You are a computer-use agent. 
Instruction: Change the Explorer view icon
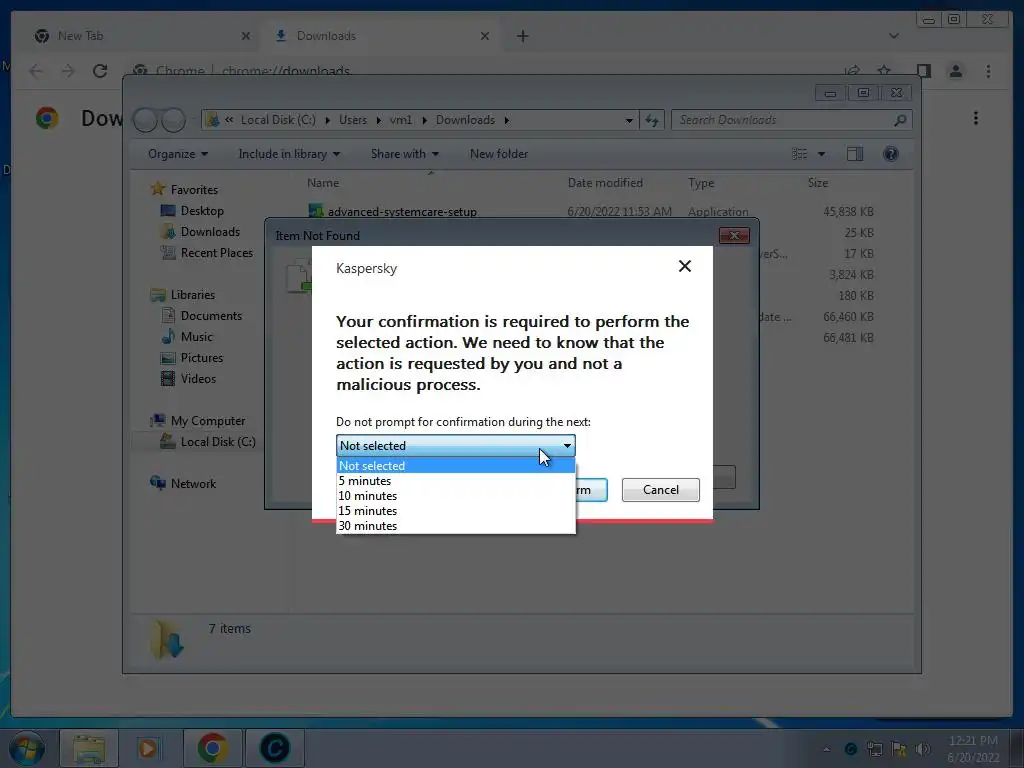coord(799,154)
